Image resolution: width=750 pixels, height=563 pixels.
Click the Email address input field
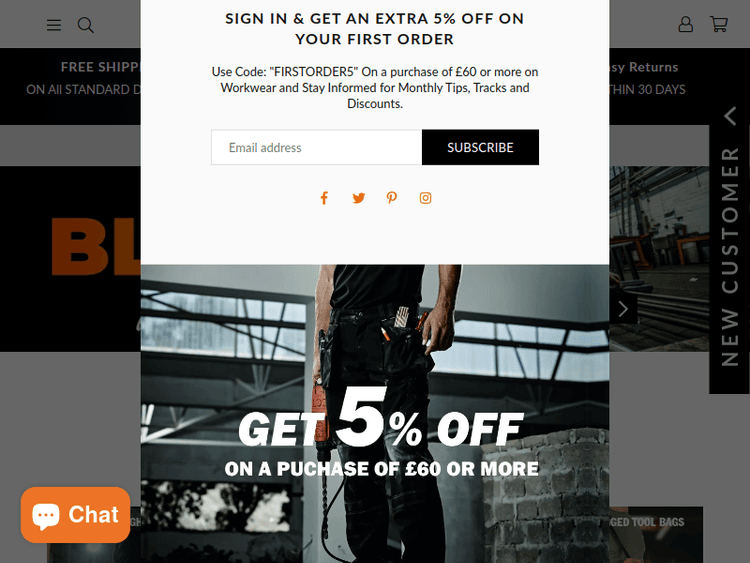click(317, 147)
